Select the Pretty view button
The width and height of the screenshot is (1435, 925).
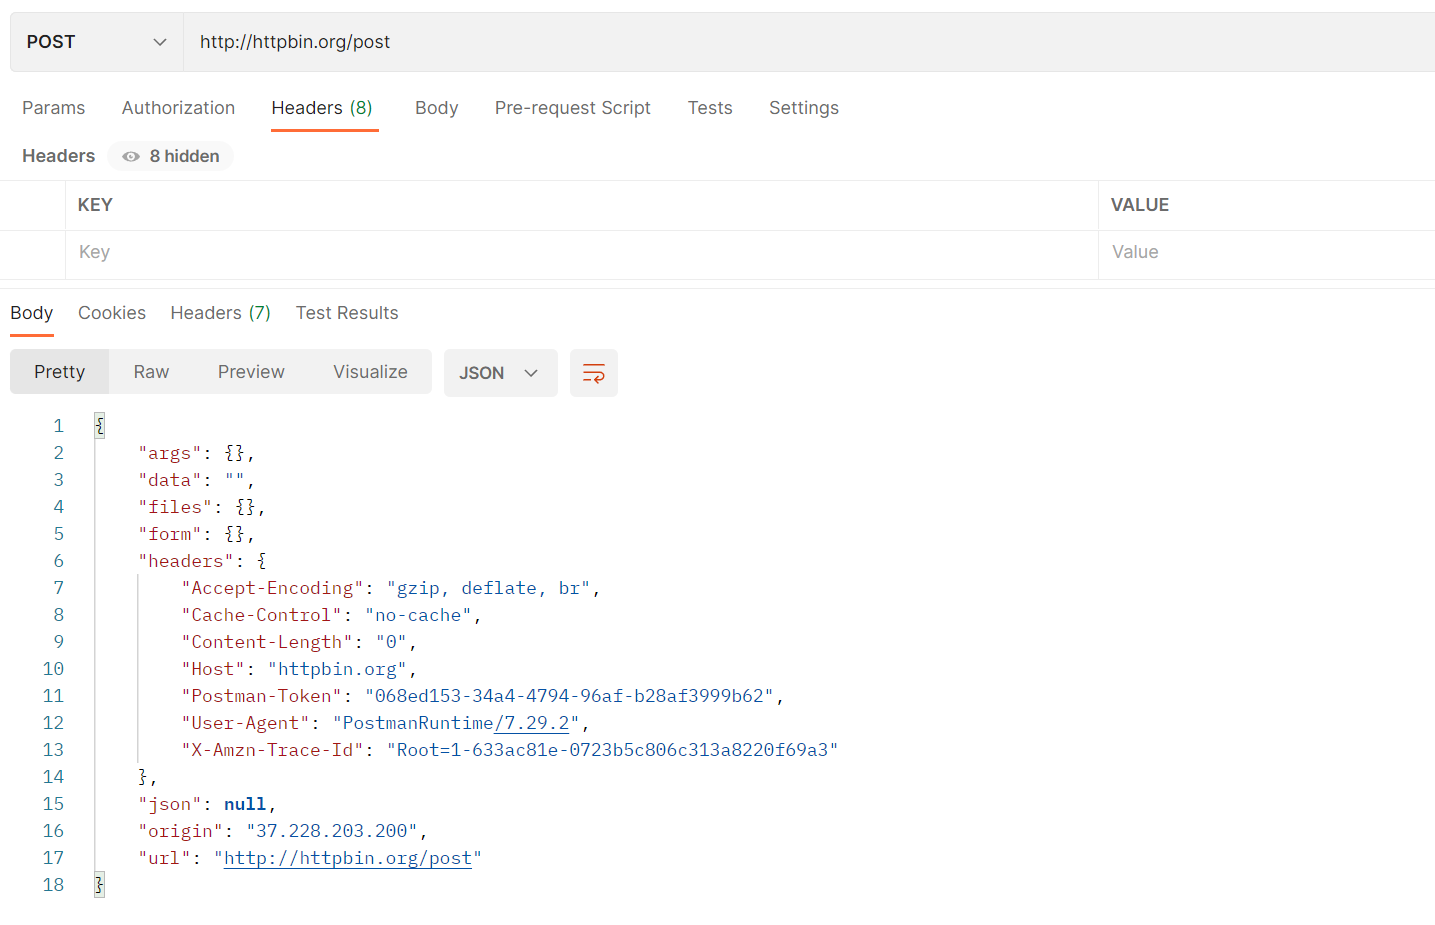[x=60, y=372]
